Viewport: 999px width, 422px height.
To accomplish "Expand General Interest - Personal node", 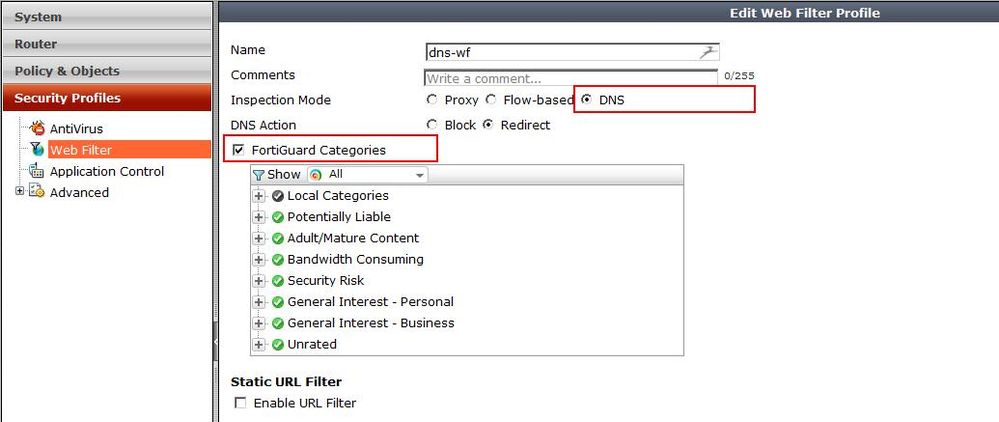I will [259, 302].
